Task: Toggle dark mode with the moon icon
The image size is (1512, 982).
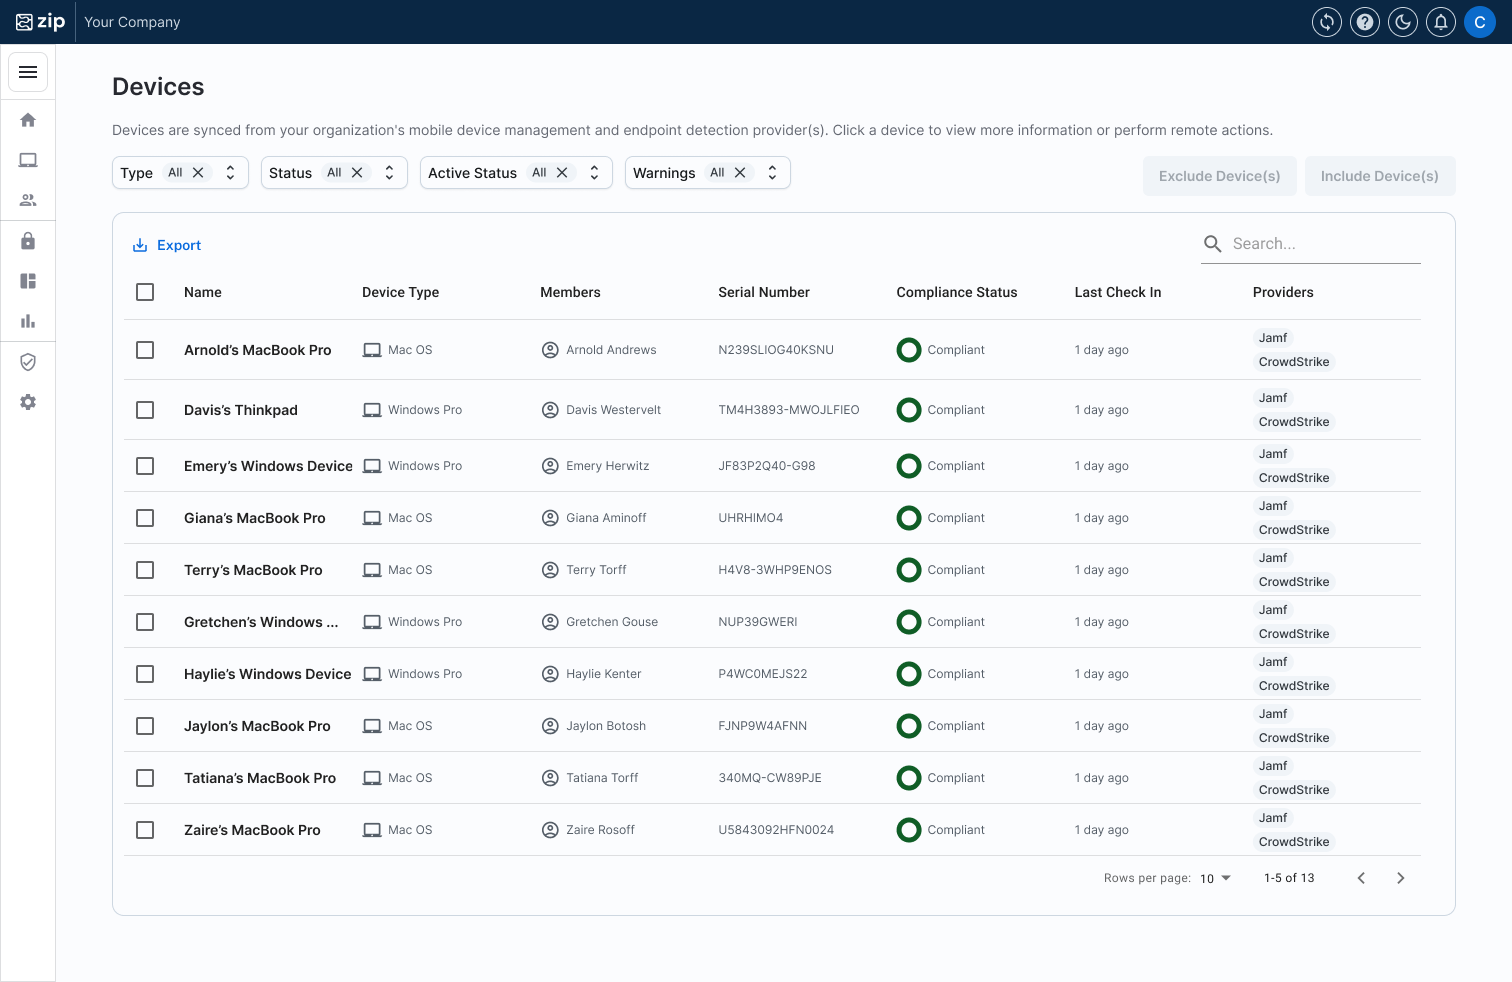Action: [x=1403, y=22]
